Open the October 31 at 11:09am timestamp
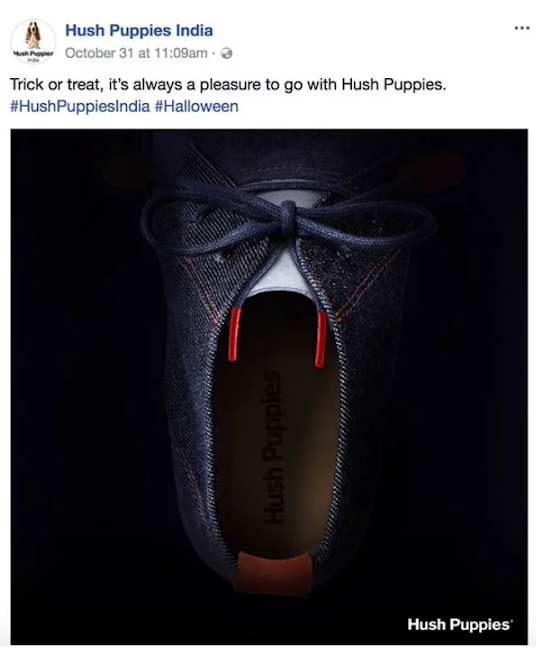Image resolution: width=536 pixels, height=652 pixels. [x=136, y=53]
